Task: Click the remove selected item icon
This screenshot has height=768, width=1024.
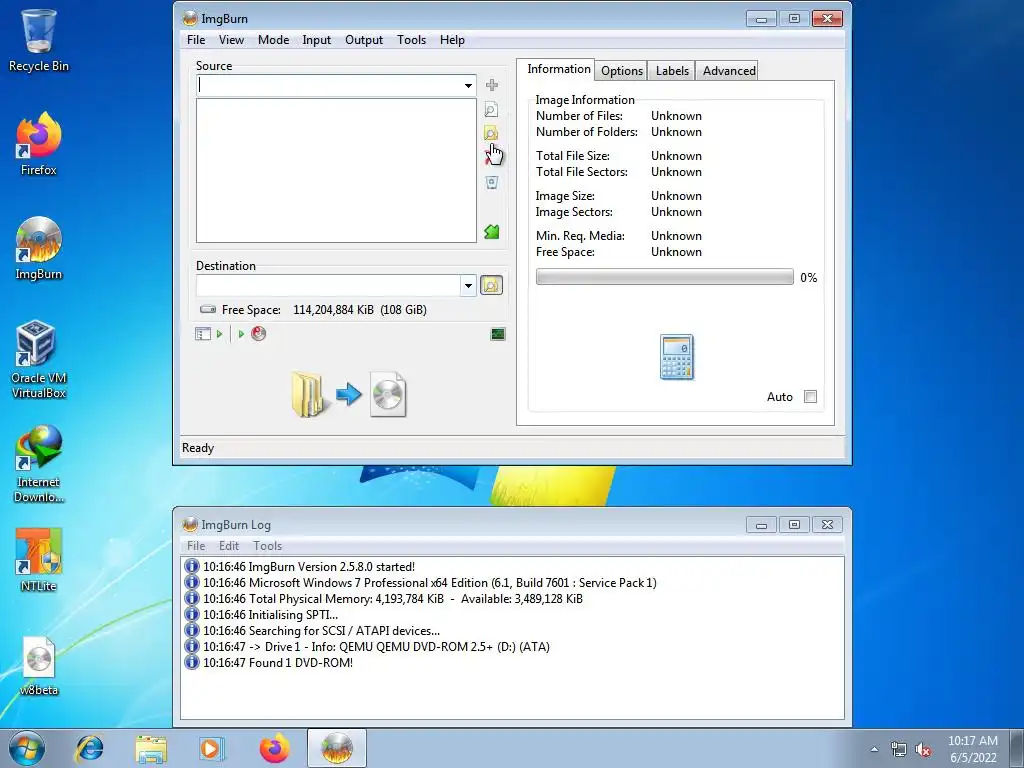Action: point(490,157)
